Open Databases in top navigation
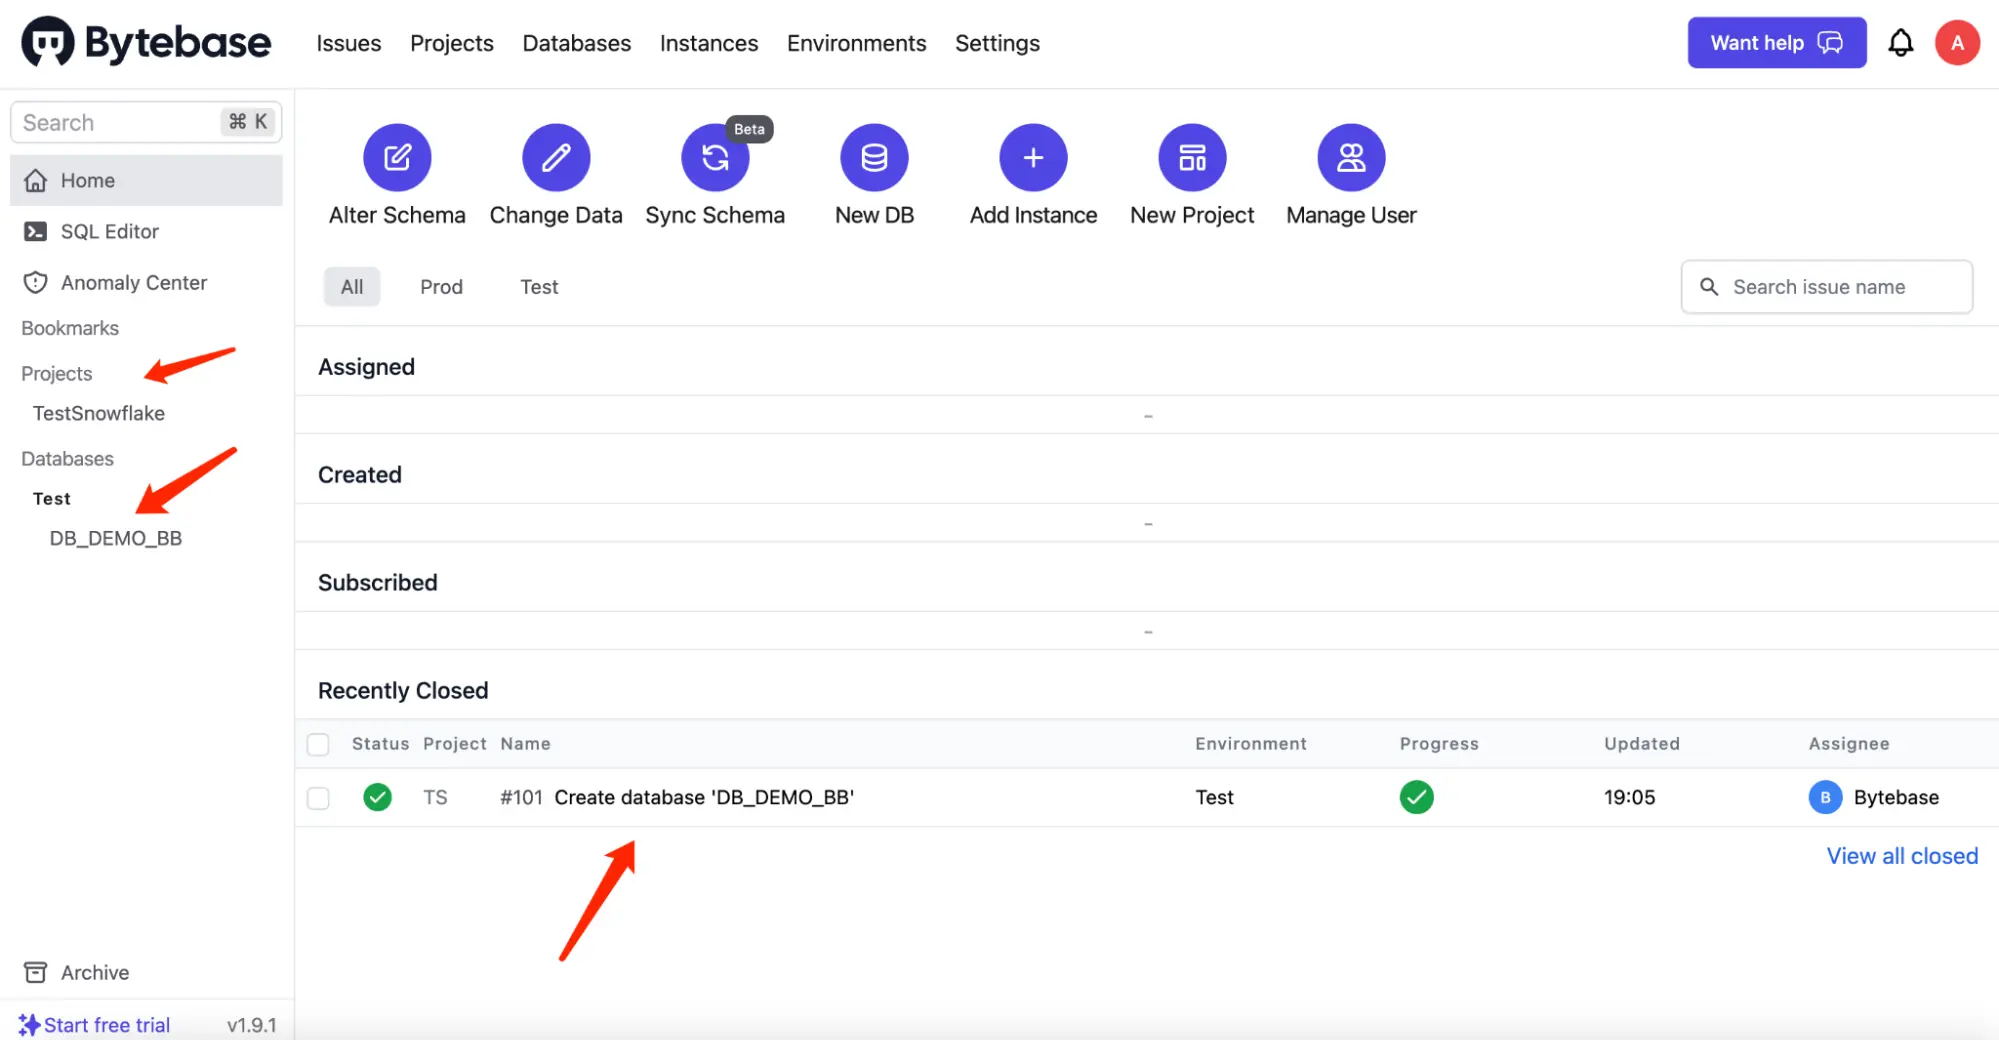This screenshot has height=1040, width=1999. click(x=577, y=43)
